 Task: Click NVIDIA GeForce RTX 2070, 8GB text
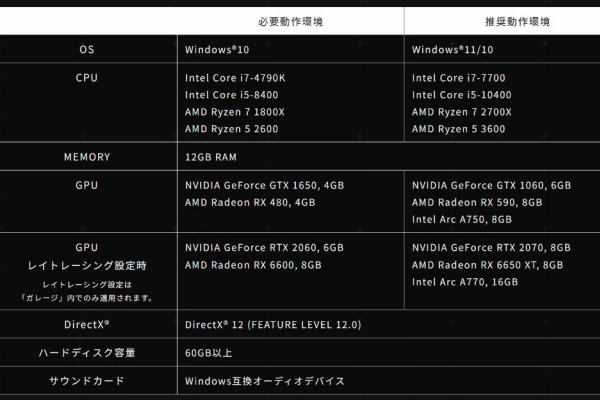491,248
